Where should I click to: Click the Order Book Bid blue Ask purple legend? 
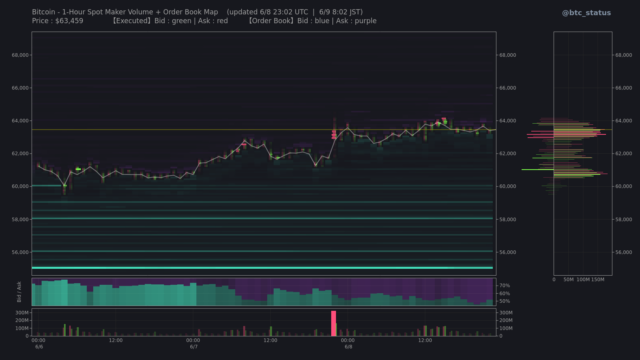point(312,21)
